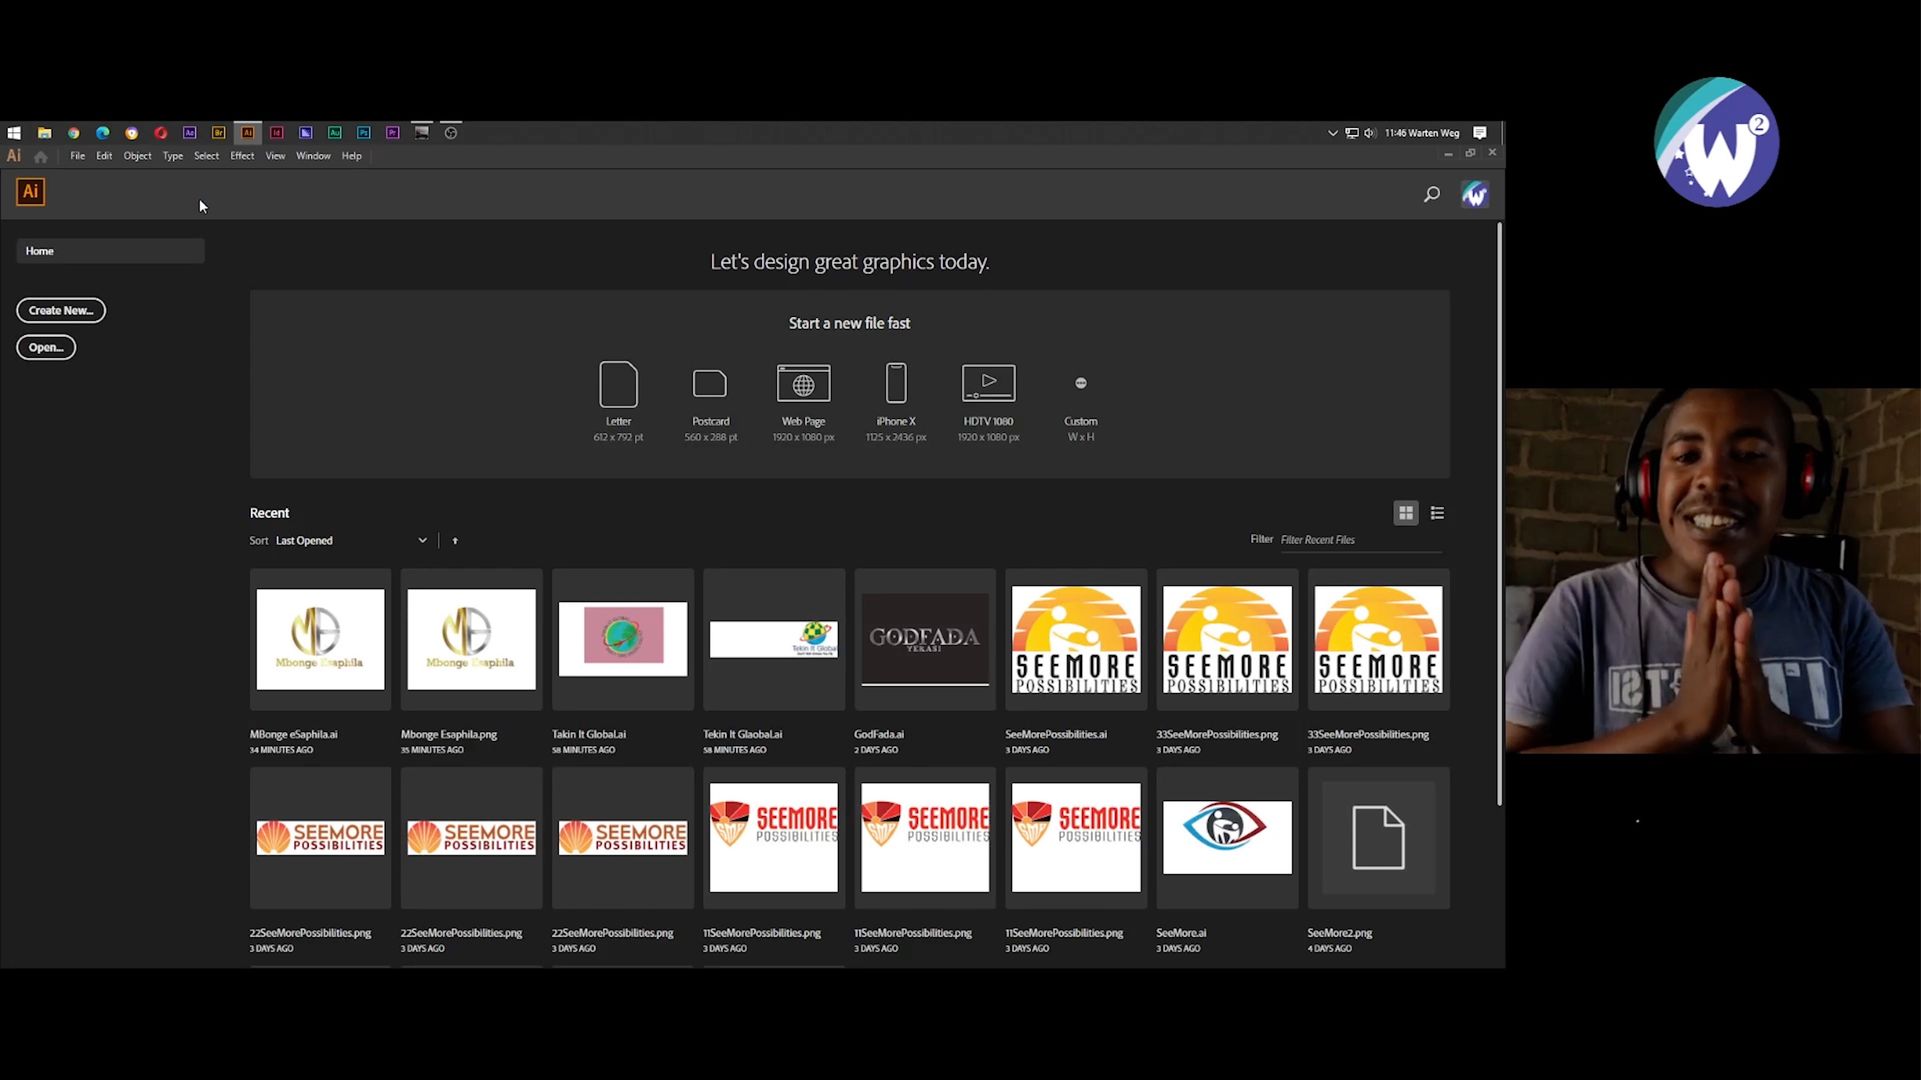Click the search magnifier icon
The image size is (1921, 1080).
pos(1431,194)
